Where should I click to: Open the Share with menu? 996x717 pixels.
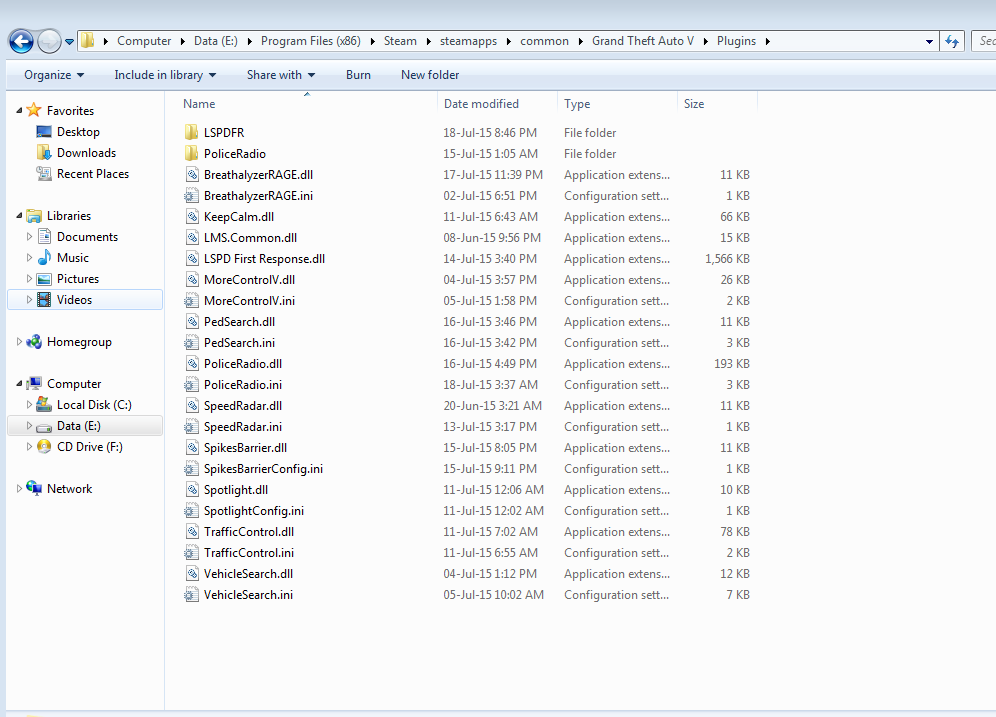(281, 75)
